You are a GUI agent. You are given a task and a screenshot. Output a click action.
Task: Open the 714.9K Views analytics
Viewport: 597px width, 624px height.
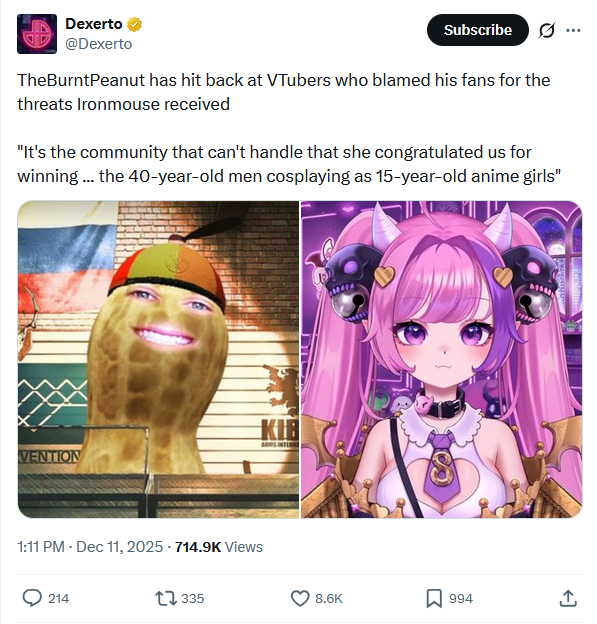click(x=219, y=547)
